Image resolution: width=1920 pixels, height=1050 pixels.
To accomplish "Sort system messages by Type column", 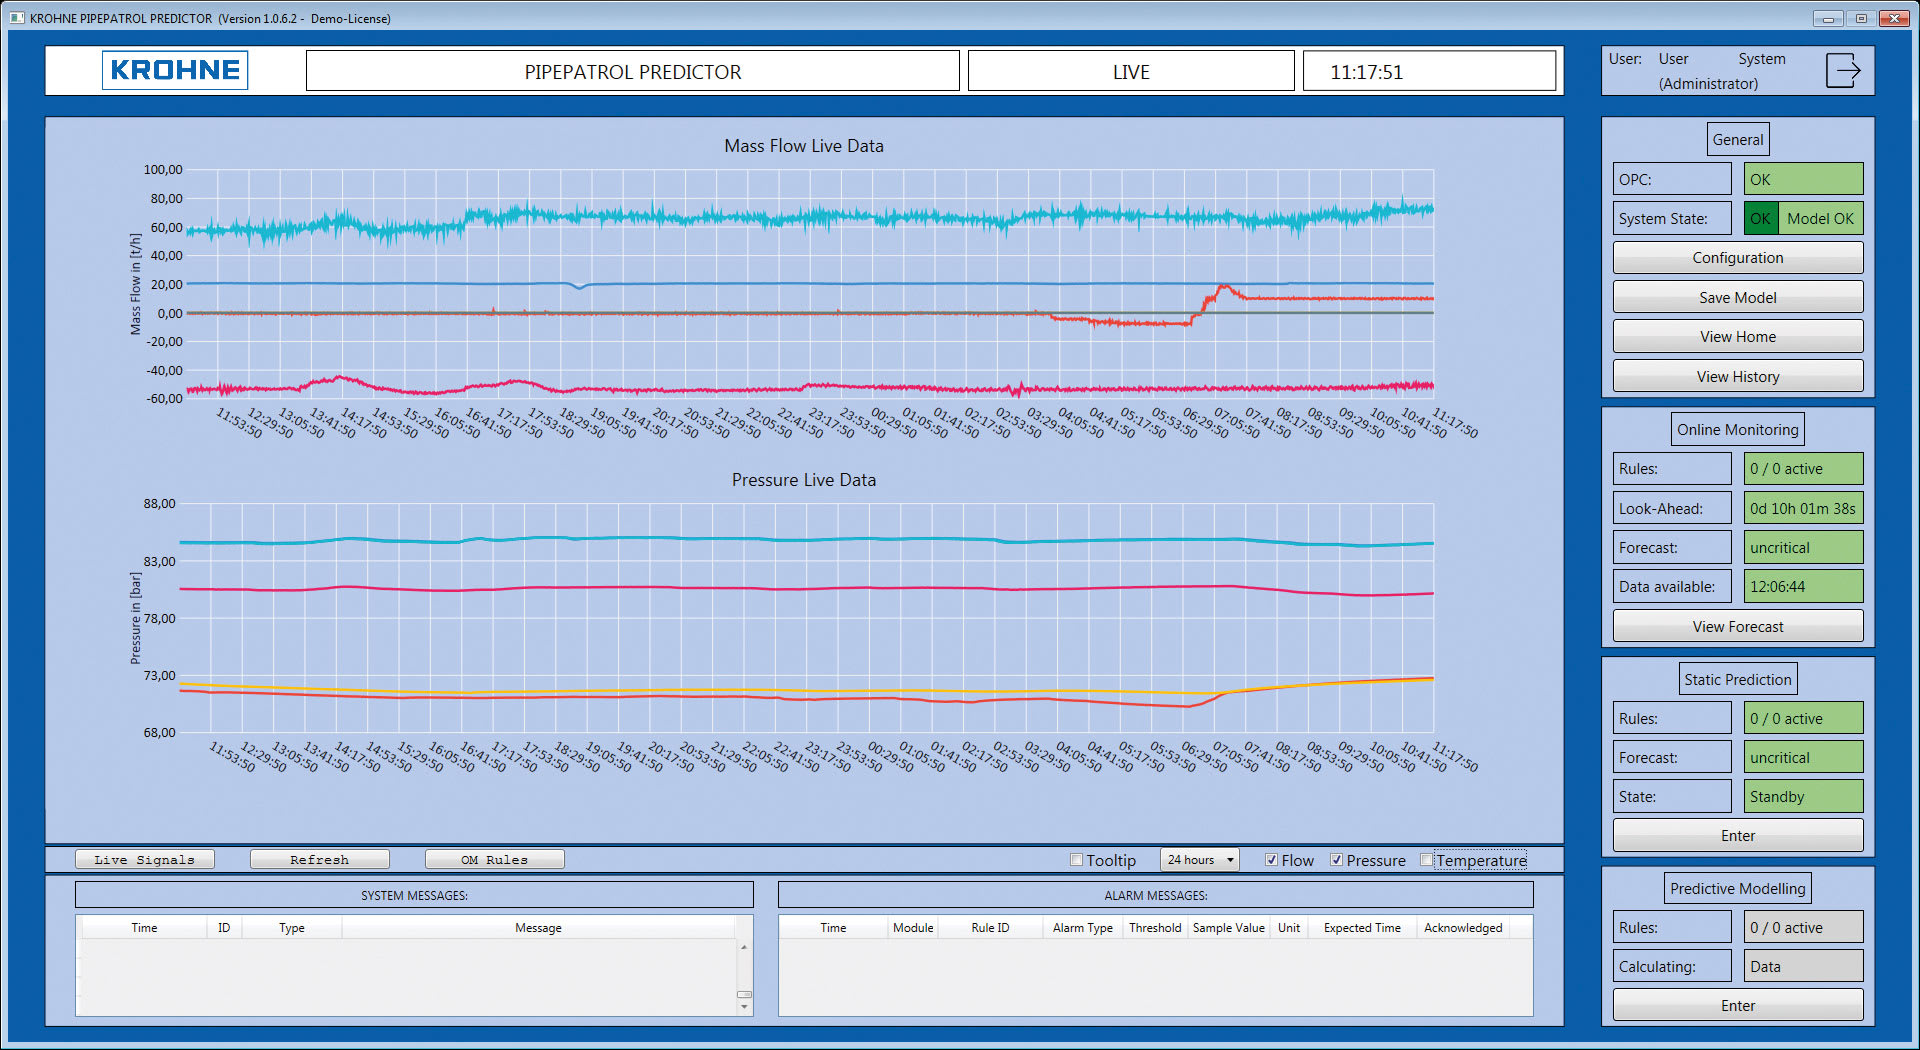I will (x=292, y=928).
